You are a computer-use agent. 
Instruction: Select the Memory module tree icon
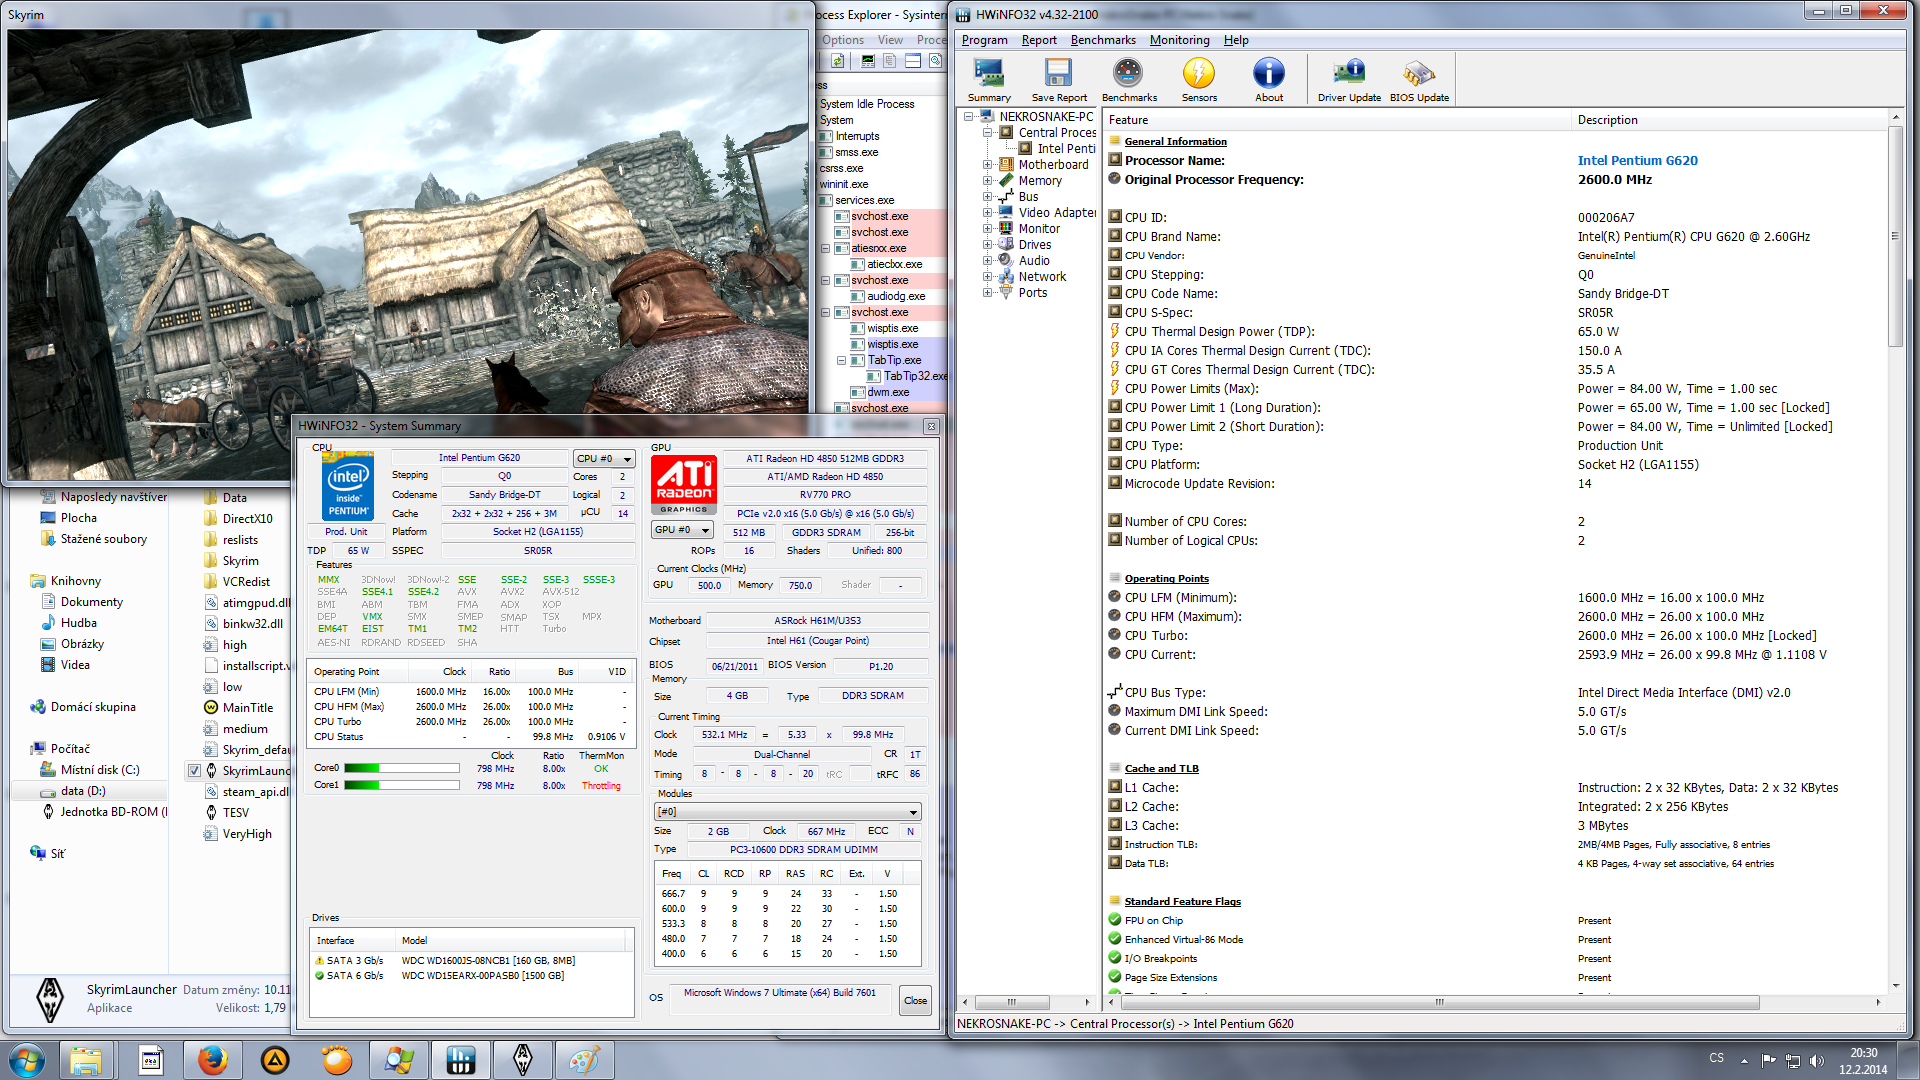pos(1006,181)
